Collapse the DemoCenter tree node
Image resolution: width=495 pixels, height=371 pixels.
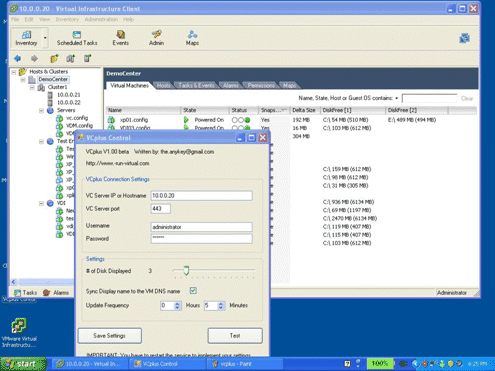[23, 80]
